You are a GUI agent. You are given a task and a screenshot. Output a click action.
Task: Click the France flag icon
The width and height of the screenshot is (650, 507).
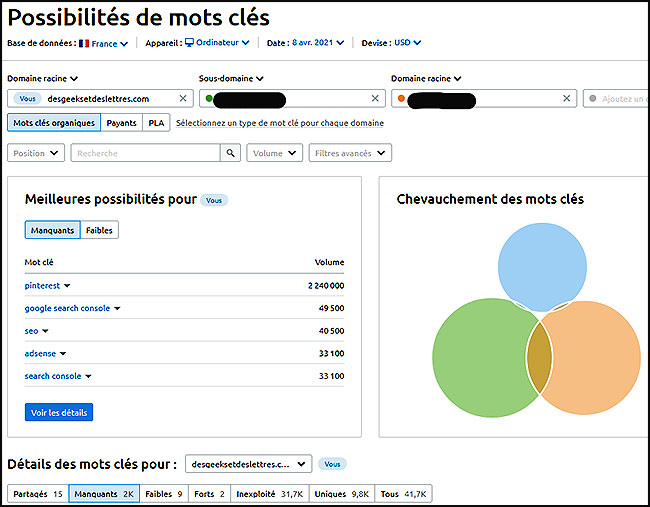tap(84, 43)
